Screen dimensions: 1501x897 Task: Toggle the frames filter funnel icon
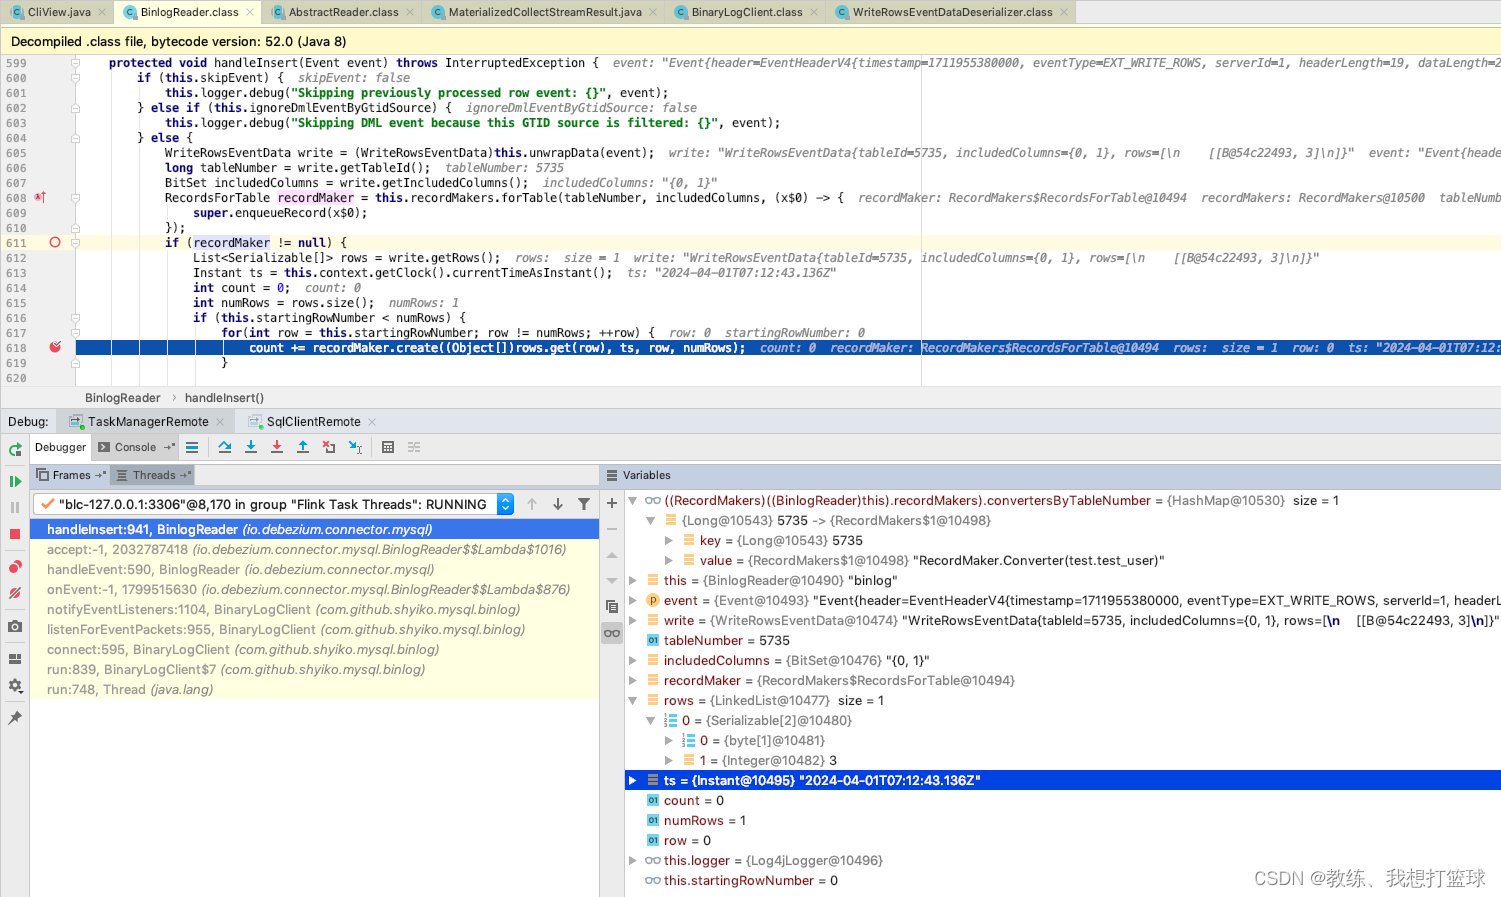584,504
